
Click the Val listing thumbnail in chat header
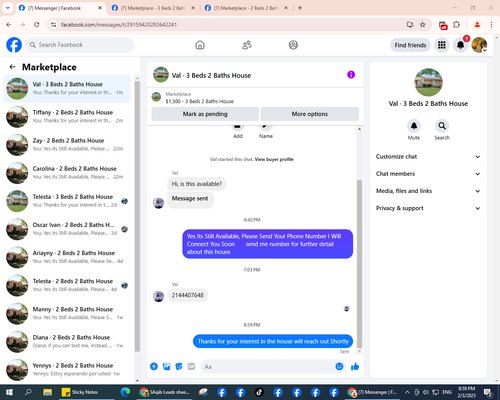coord(161,75)
